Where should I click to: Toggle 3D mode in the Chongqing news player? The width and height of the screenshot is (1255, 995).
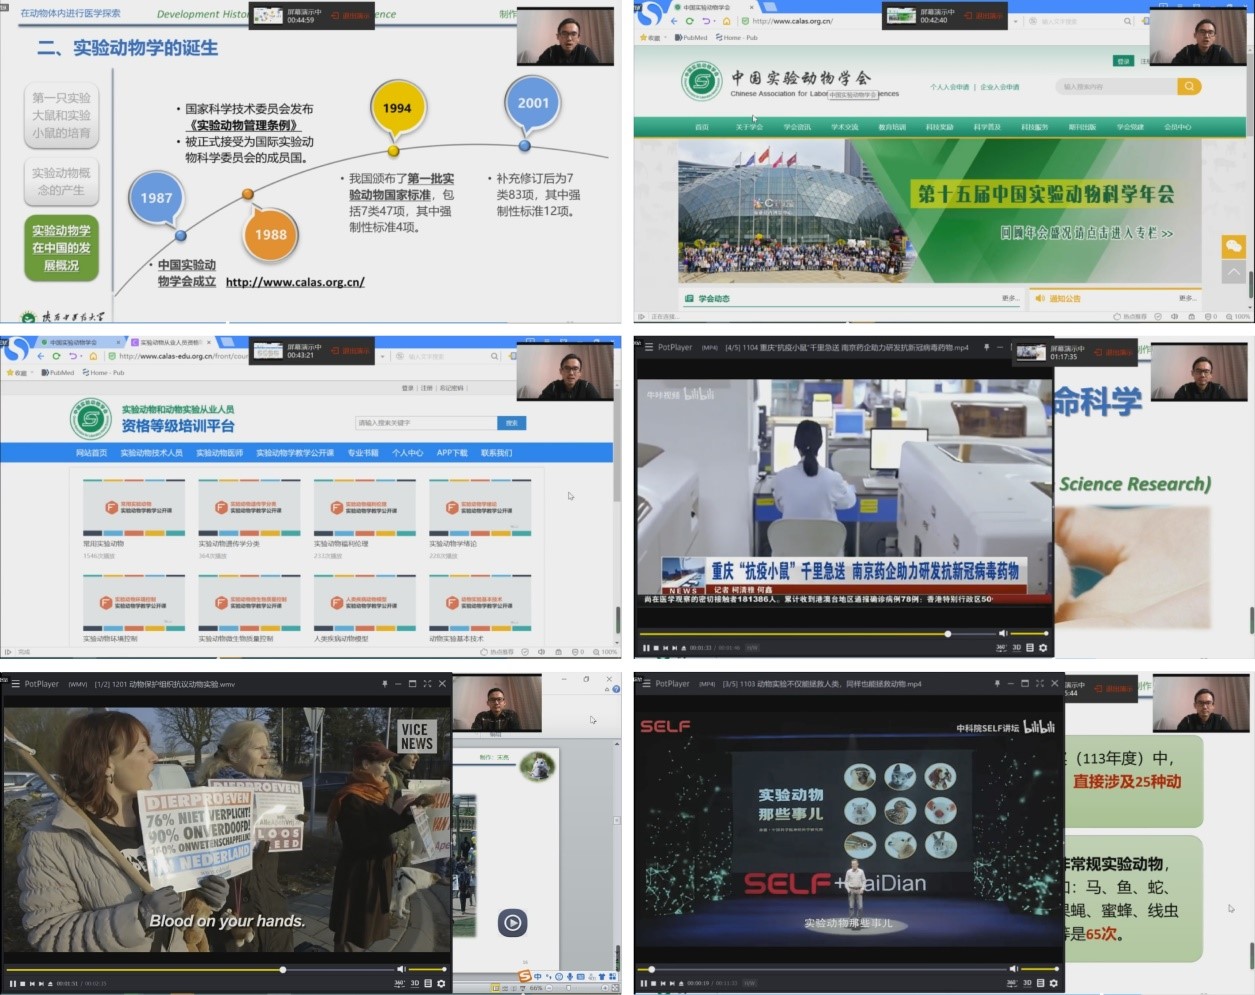[x=1017, y=648]
